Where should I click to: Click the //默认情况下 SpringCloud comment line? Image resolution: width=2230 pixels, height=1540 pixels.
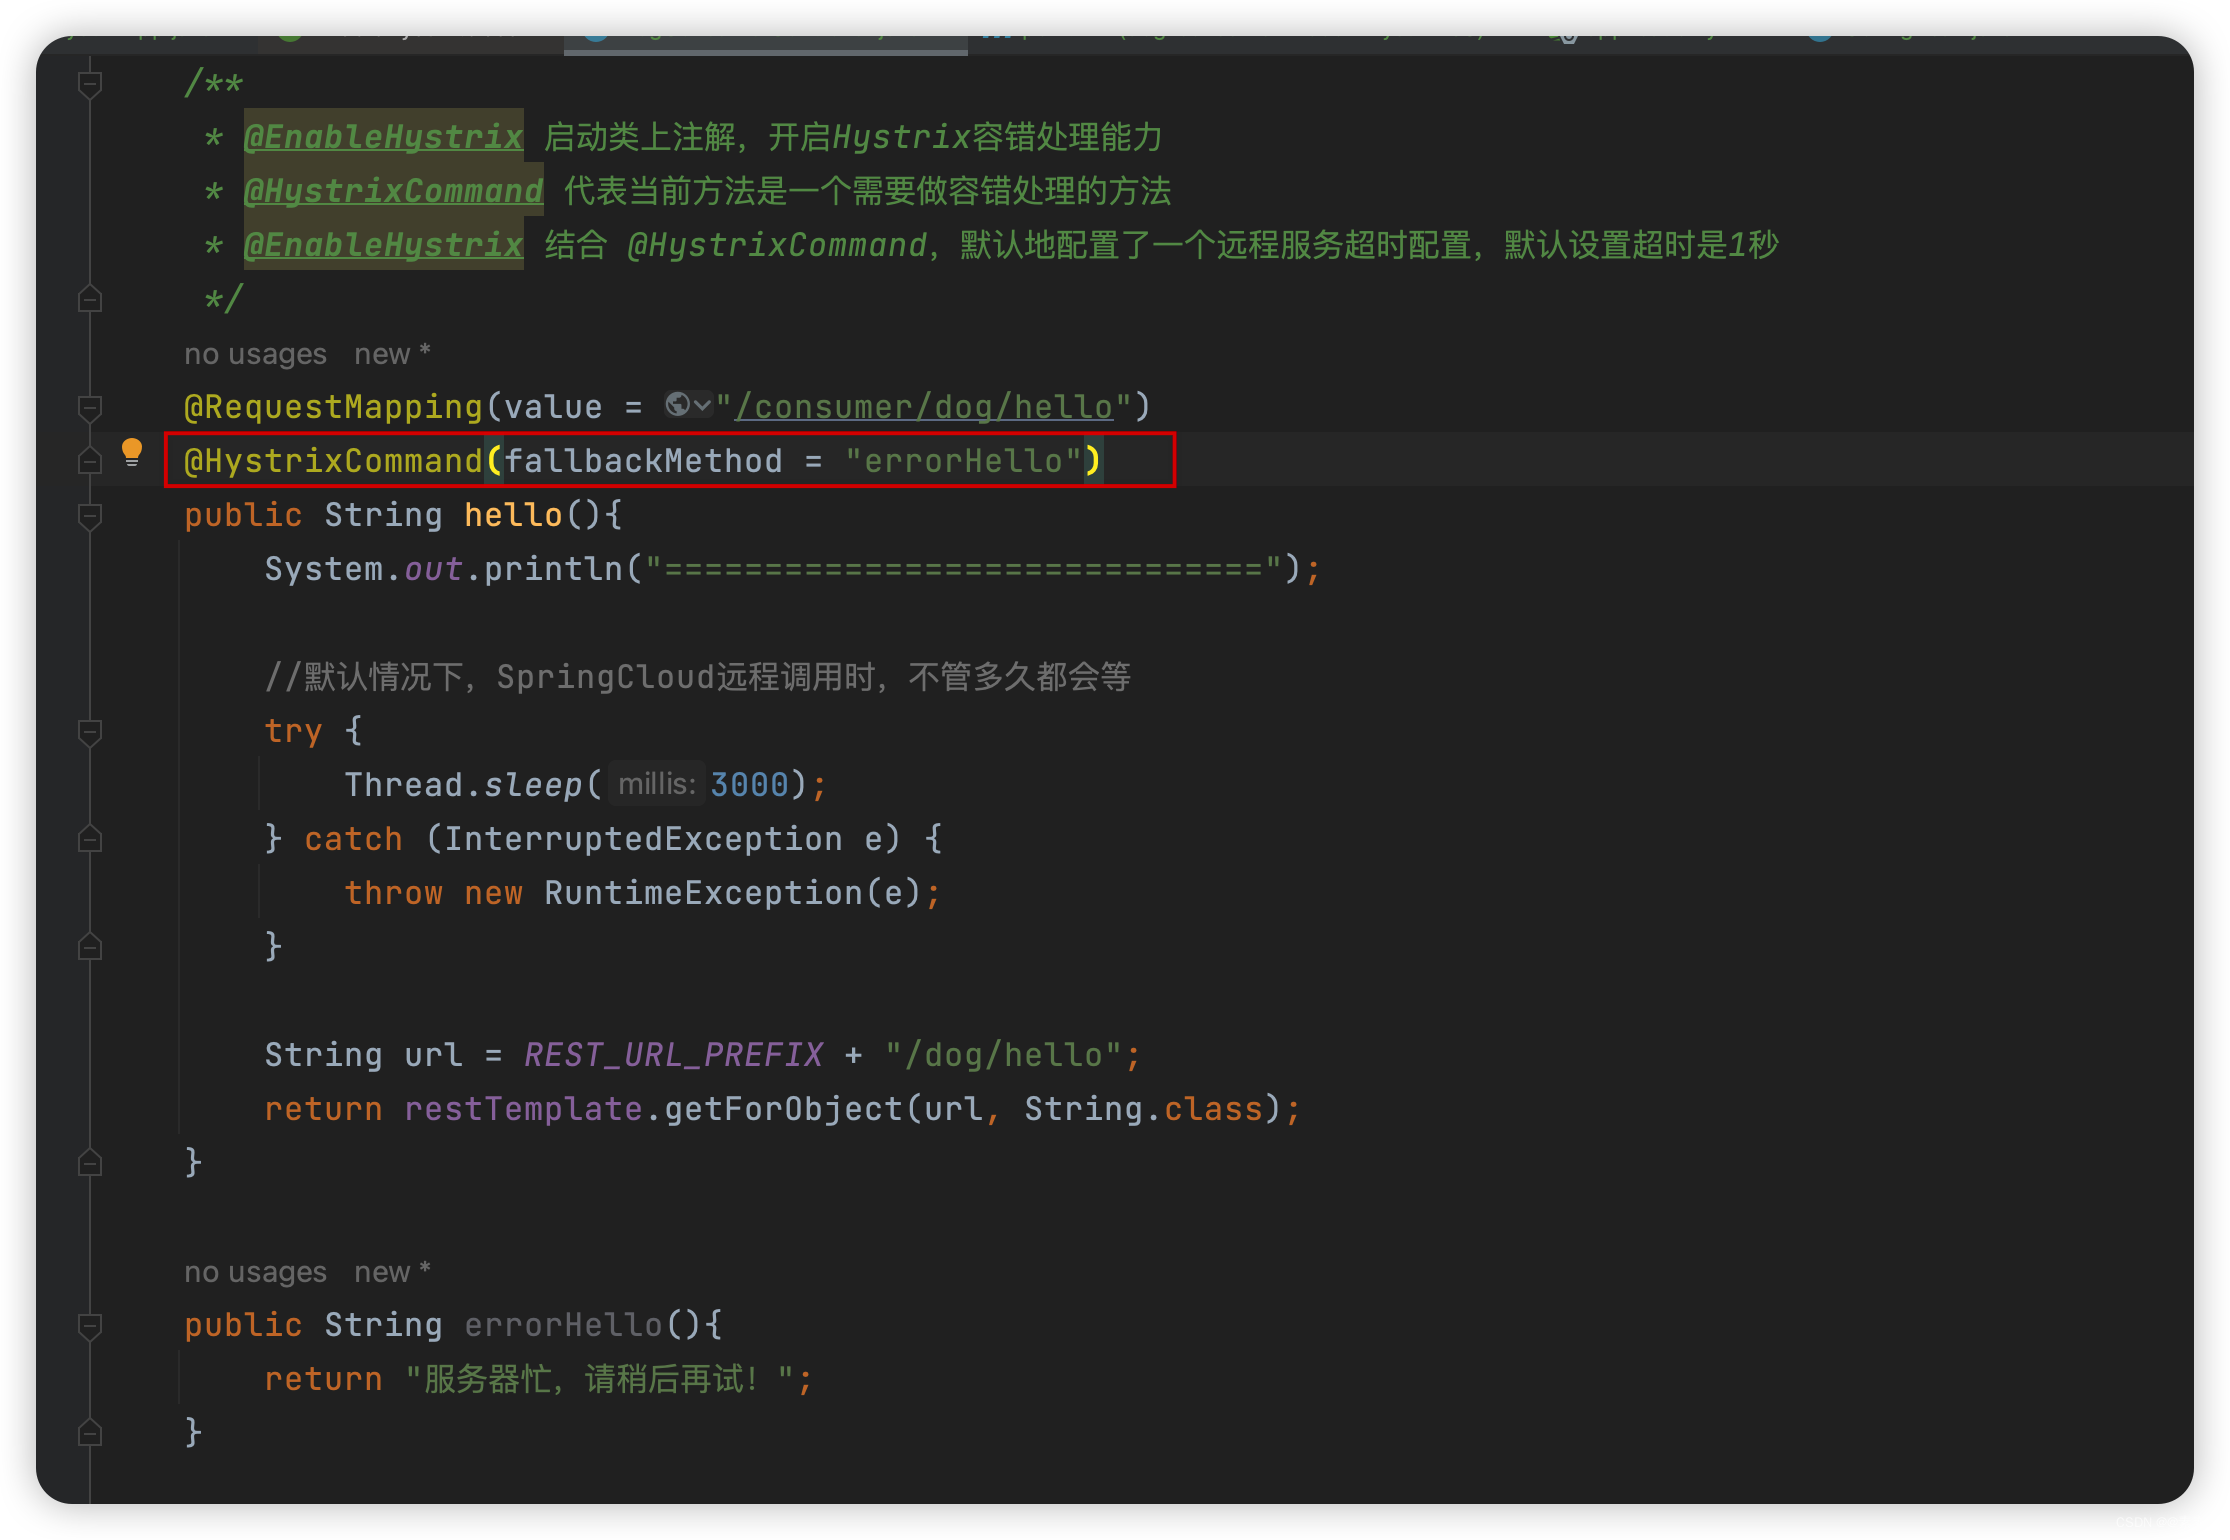(697, 677)
